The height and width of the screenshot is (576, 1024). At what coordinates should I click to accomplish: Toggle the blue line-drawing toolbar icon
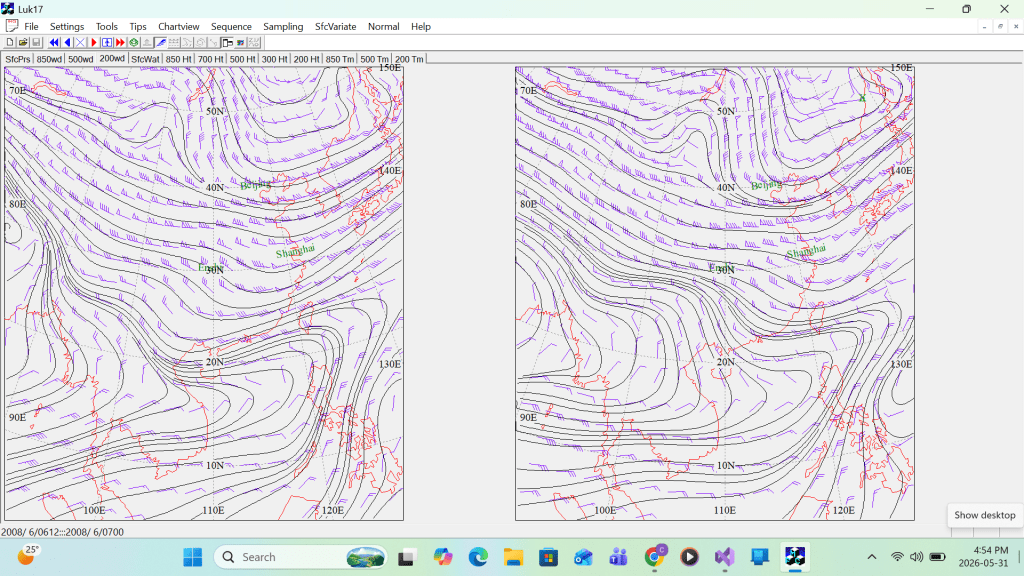pyautogui.click(x=161, y=42)
